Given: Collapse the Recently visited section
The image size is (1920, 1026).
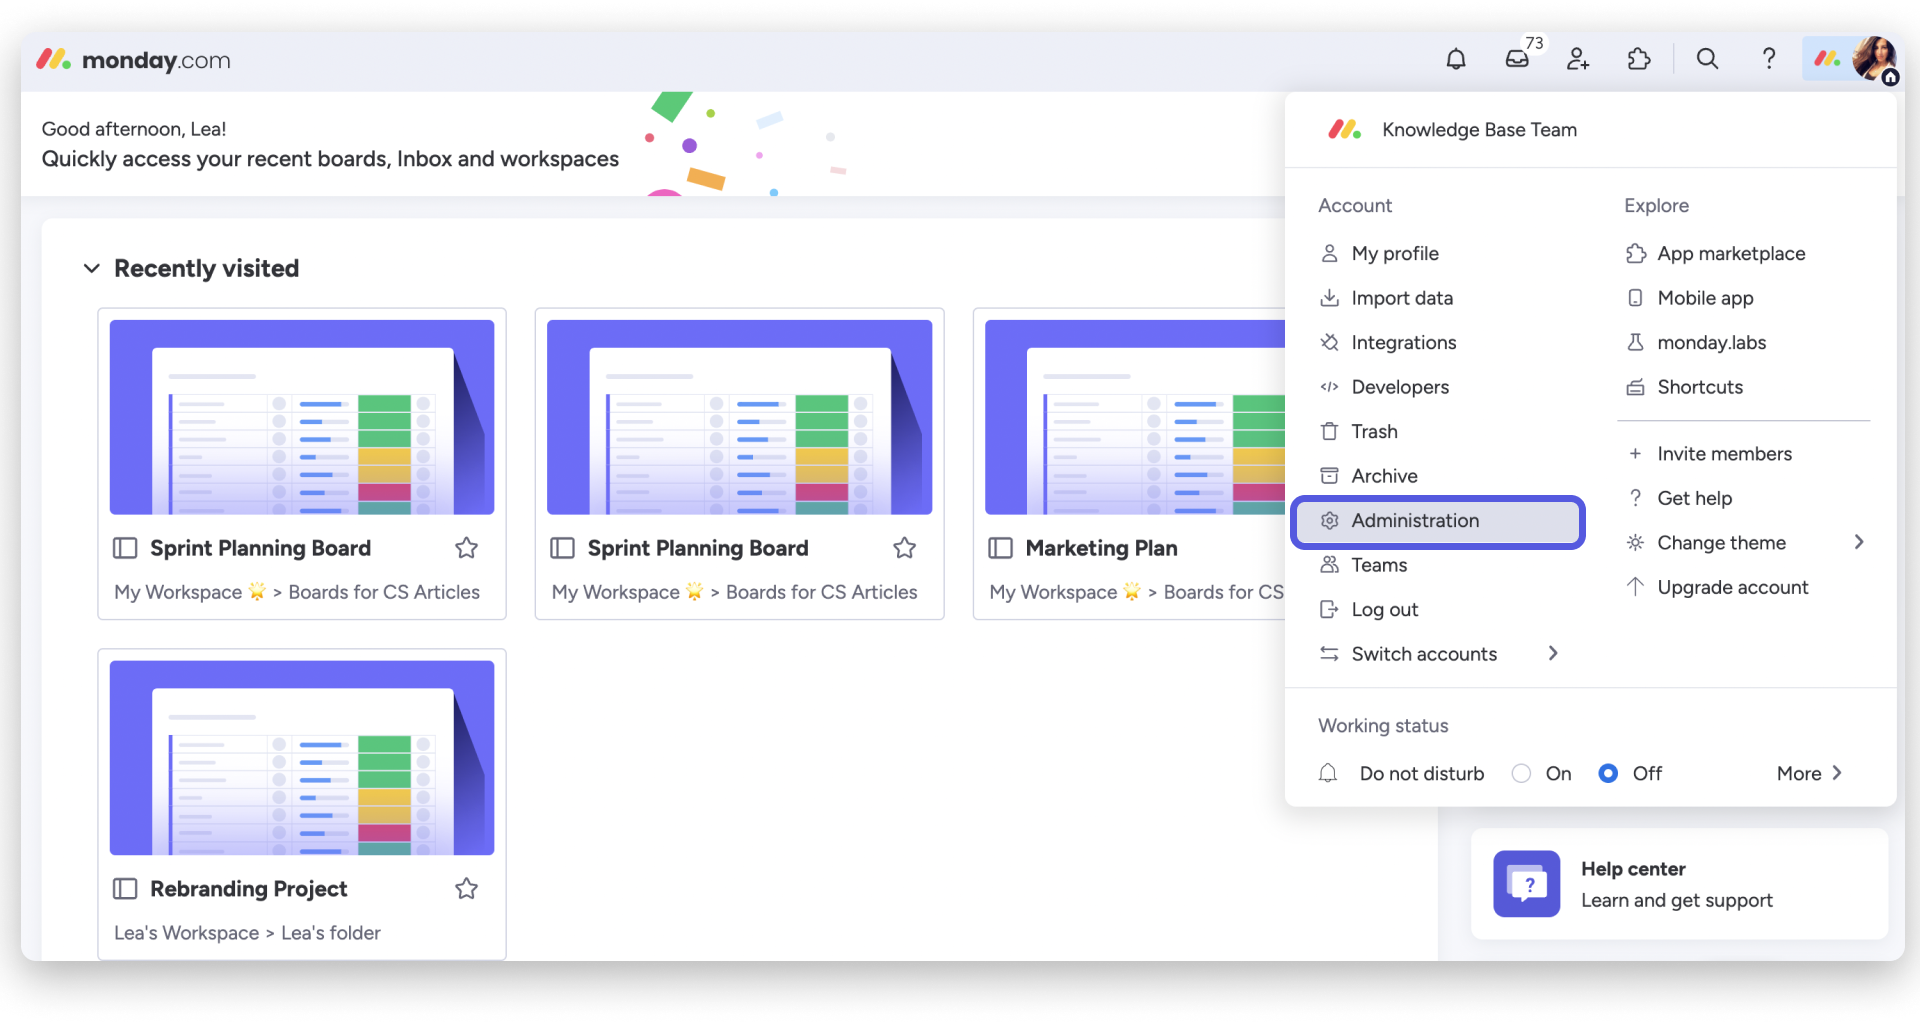Looking at the screenshot, I should (x=91, y=268).
